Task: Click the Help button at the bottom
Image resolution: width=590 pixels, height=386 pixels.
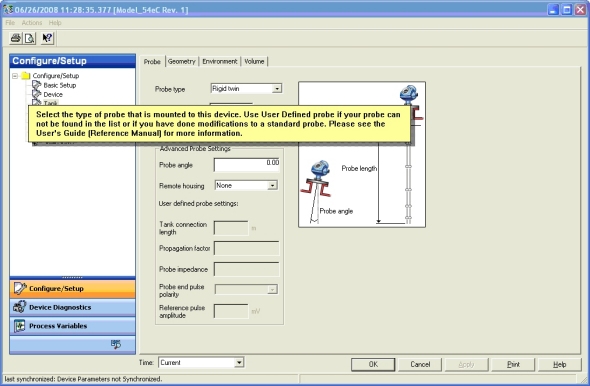Action: click(560, 364)
